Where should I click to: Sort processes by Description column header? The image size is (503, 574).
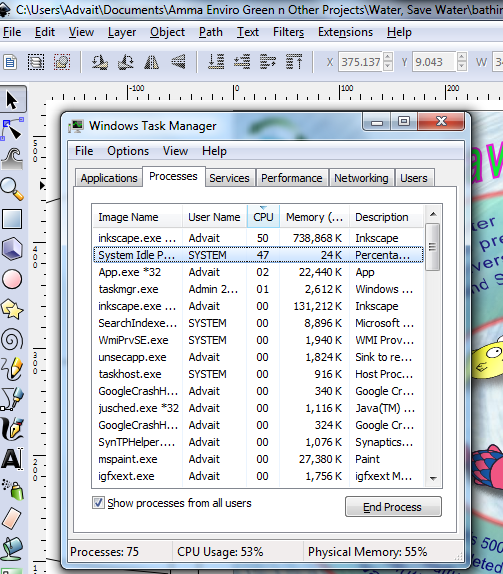(386, 217)
